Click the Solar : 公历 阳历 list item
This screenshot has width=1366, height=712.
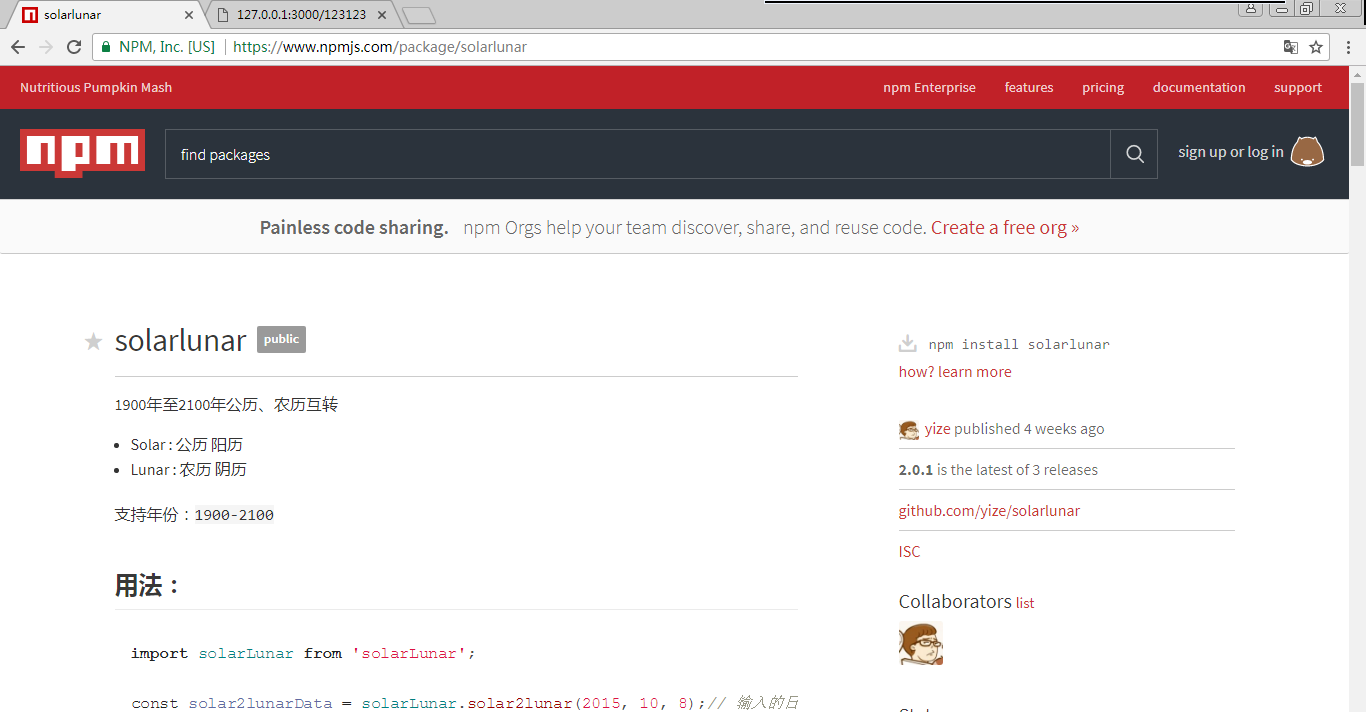[x=187, y=445]
